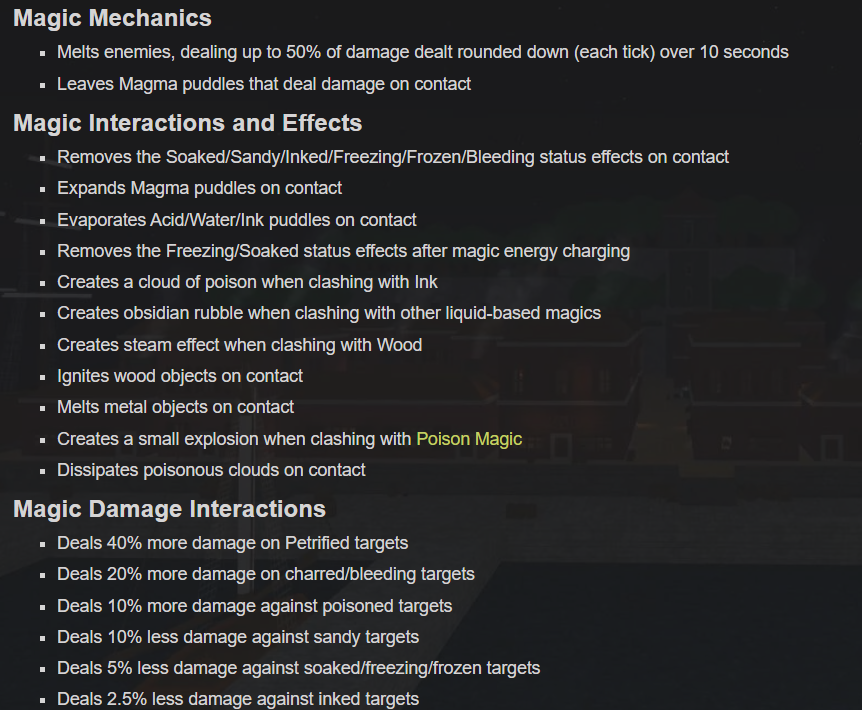This screenshot has height=710, width=862.
Task: Click the Leaves Magma puddles bullet text
Action: [x=264, y=84]
